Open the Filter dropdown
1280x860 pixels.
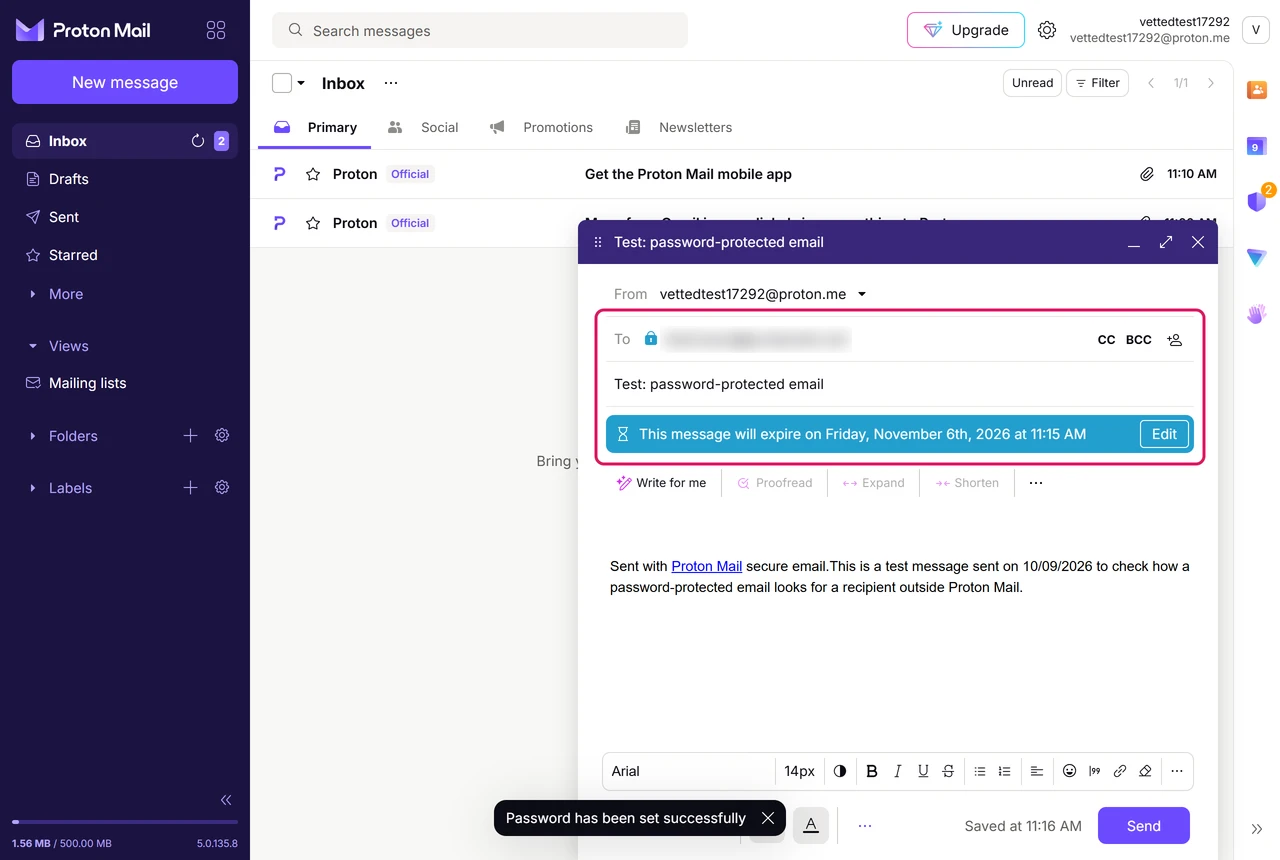pyautogui.click(x=1097, y=83)
